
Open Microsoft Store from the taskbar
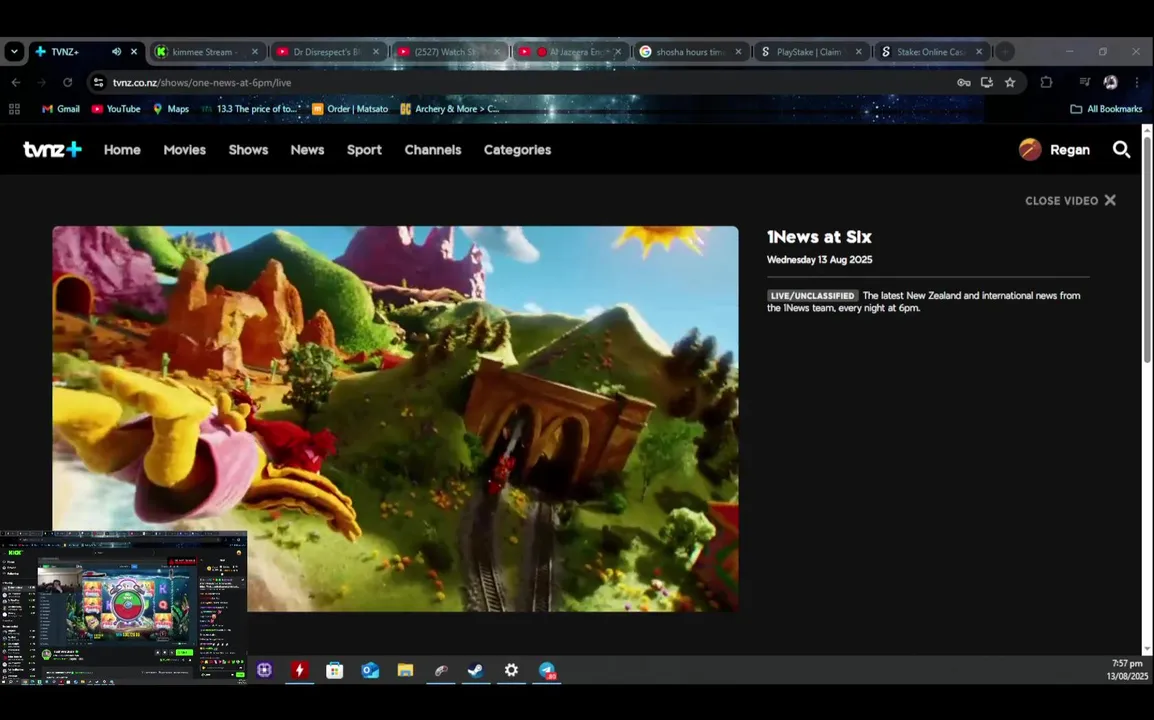pyautogui.click(x=335, y=670)
